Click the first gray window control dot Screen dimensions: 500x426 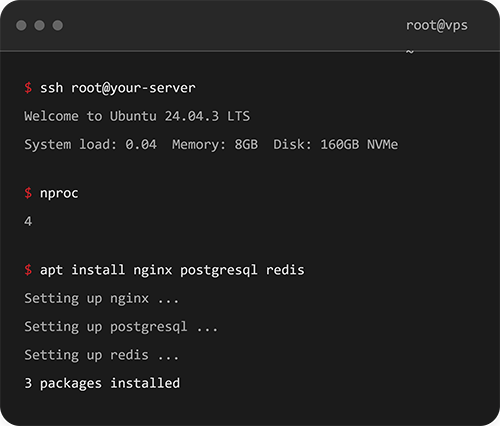point(21,25)
